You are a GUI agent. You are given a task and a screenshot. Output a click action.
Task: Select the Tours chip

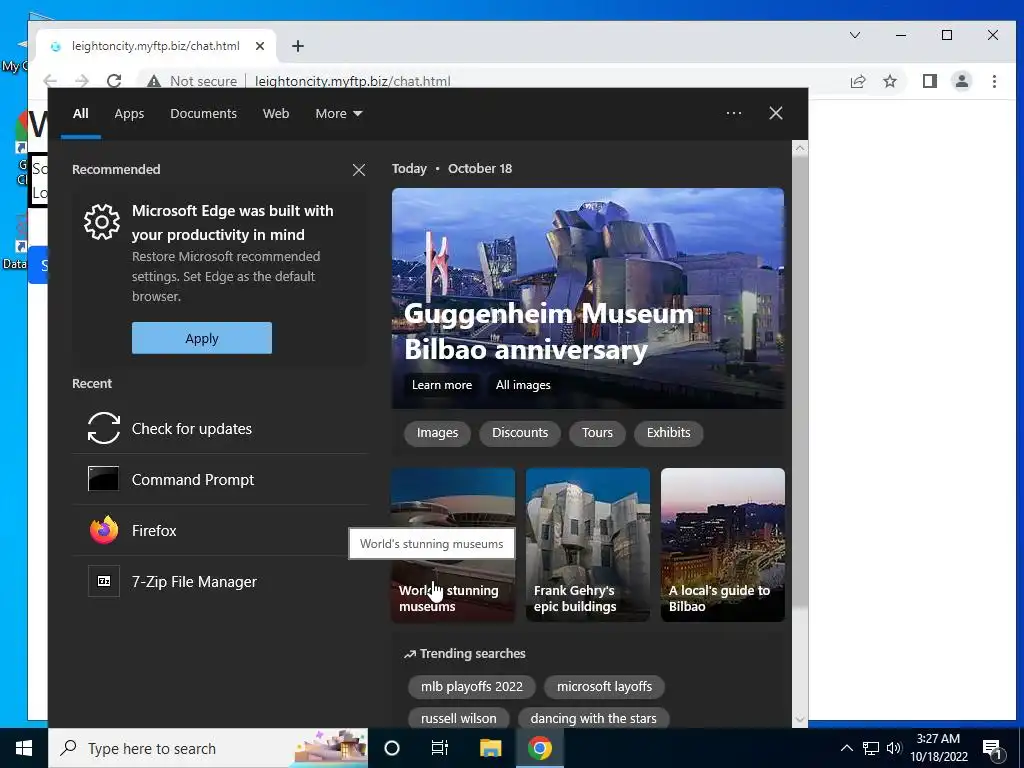(x=597, y=433)
